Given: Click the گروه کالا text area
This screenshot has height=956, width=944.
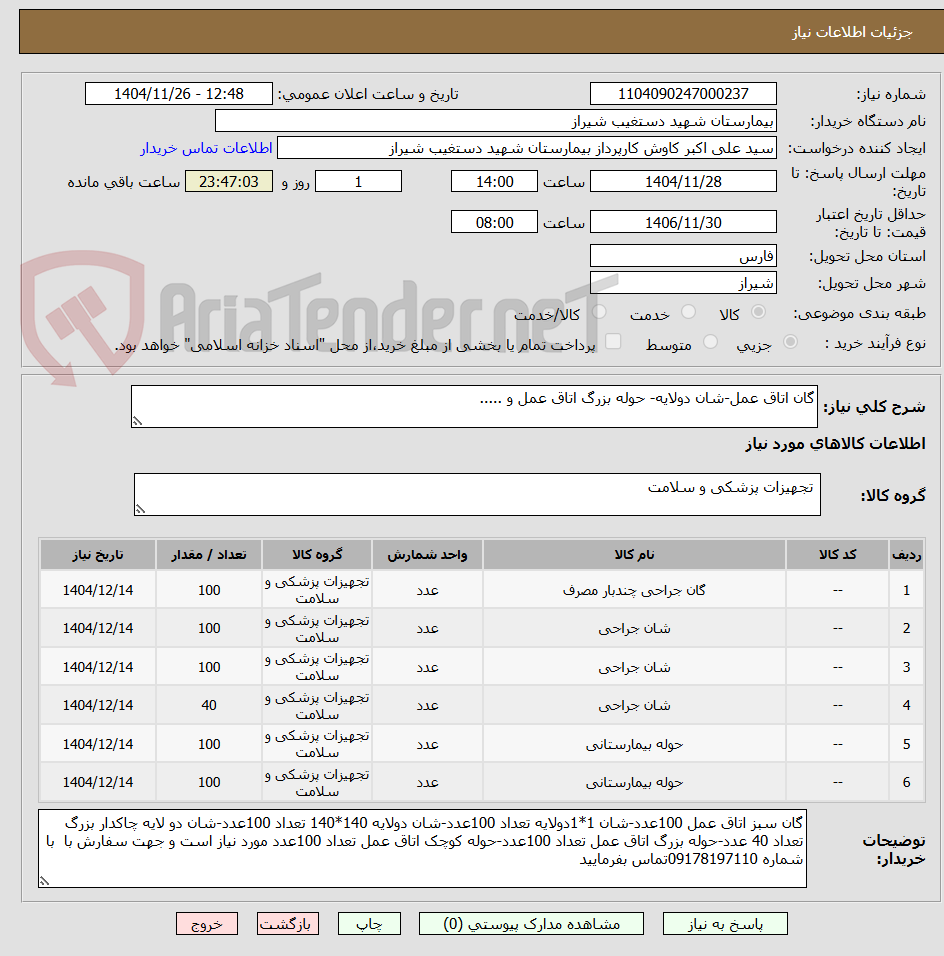Looking at the screenshot, I should (477, 494).
